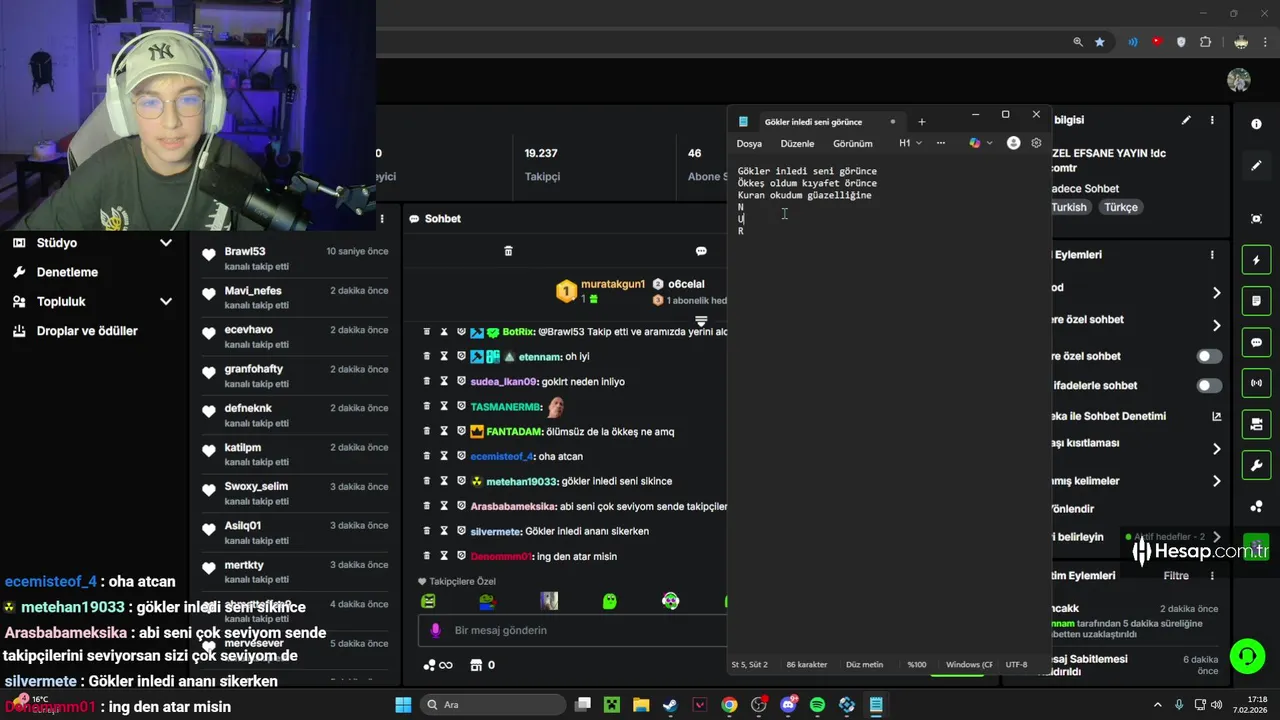This screenshot has height=720, width=1280.
Task: Click the info icon in the right rail
Action: tap(1256, 124)
